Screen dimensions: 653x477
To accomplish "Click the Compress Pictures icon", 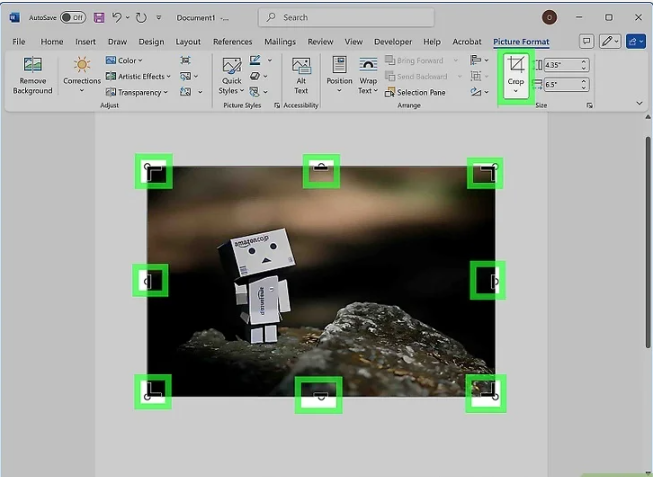I will (185, 60).
